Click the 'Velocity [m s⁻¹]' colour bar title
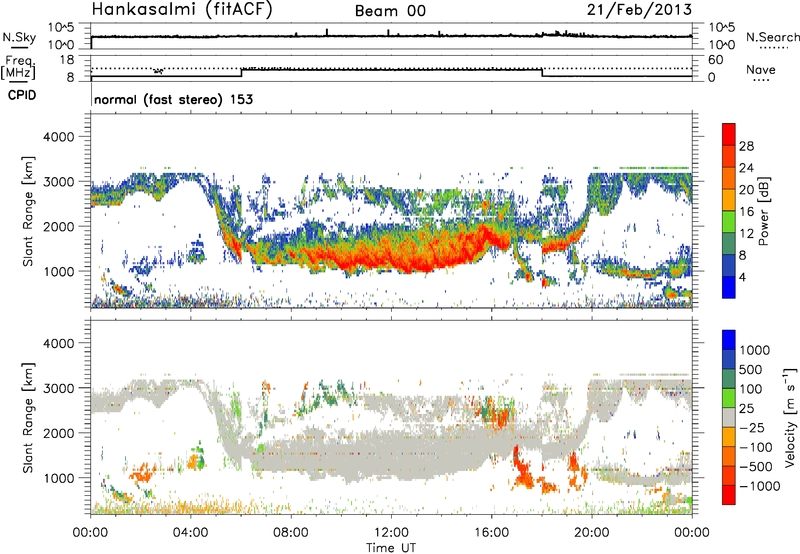This screenshot has height=554, width=800. (790, 417)
